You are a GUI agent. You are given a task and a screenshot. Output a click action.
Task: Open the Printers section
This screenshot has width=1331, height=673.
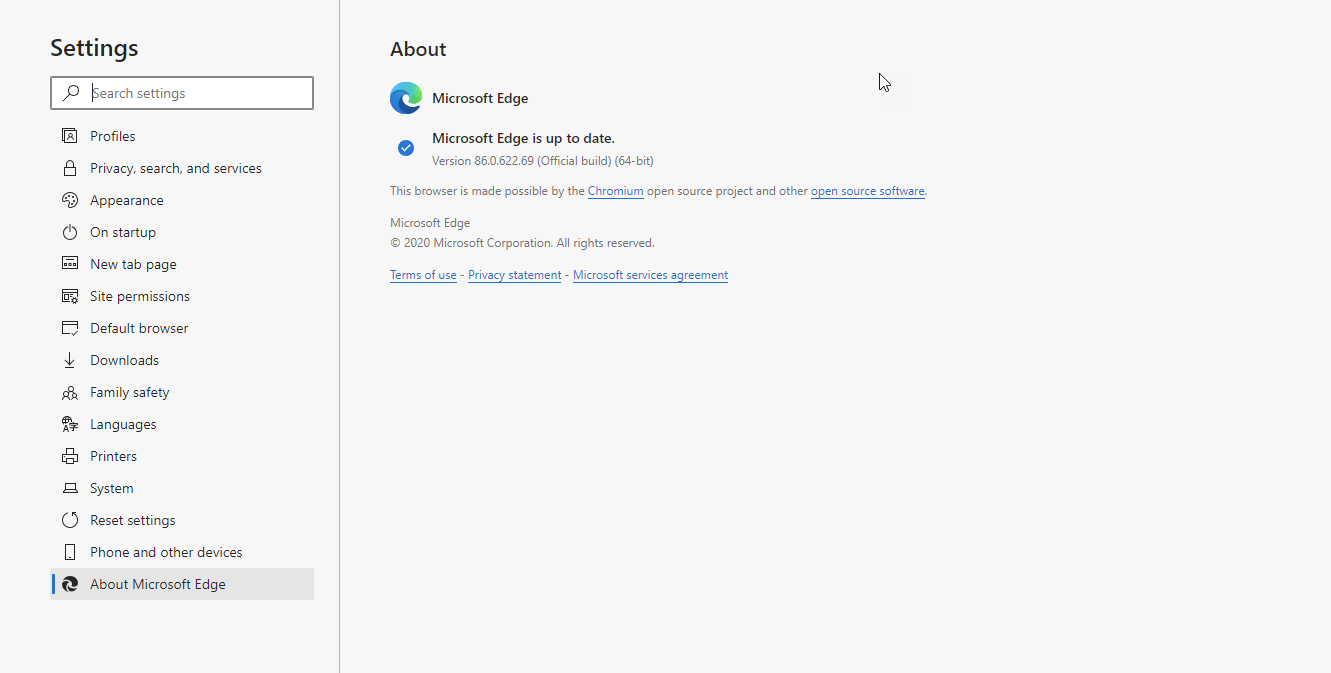[x=182, y=456]
